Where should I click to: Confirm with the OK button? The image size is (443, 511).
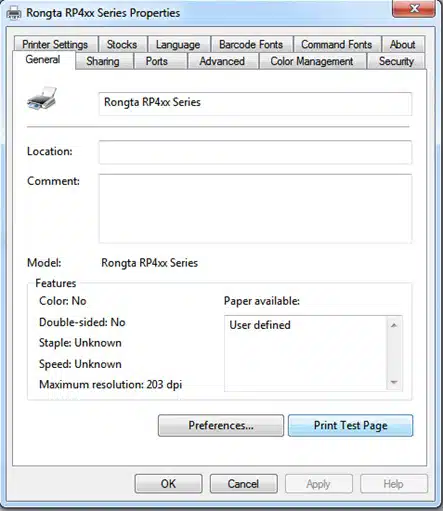click(x=168, y=484)
